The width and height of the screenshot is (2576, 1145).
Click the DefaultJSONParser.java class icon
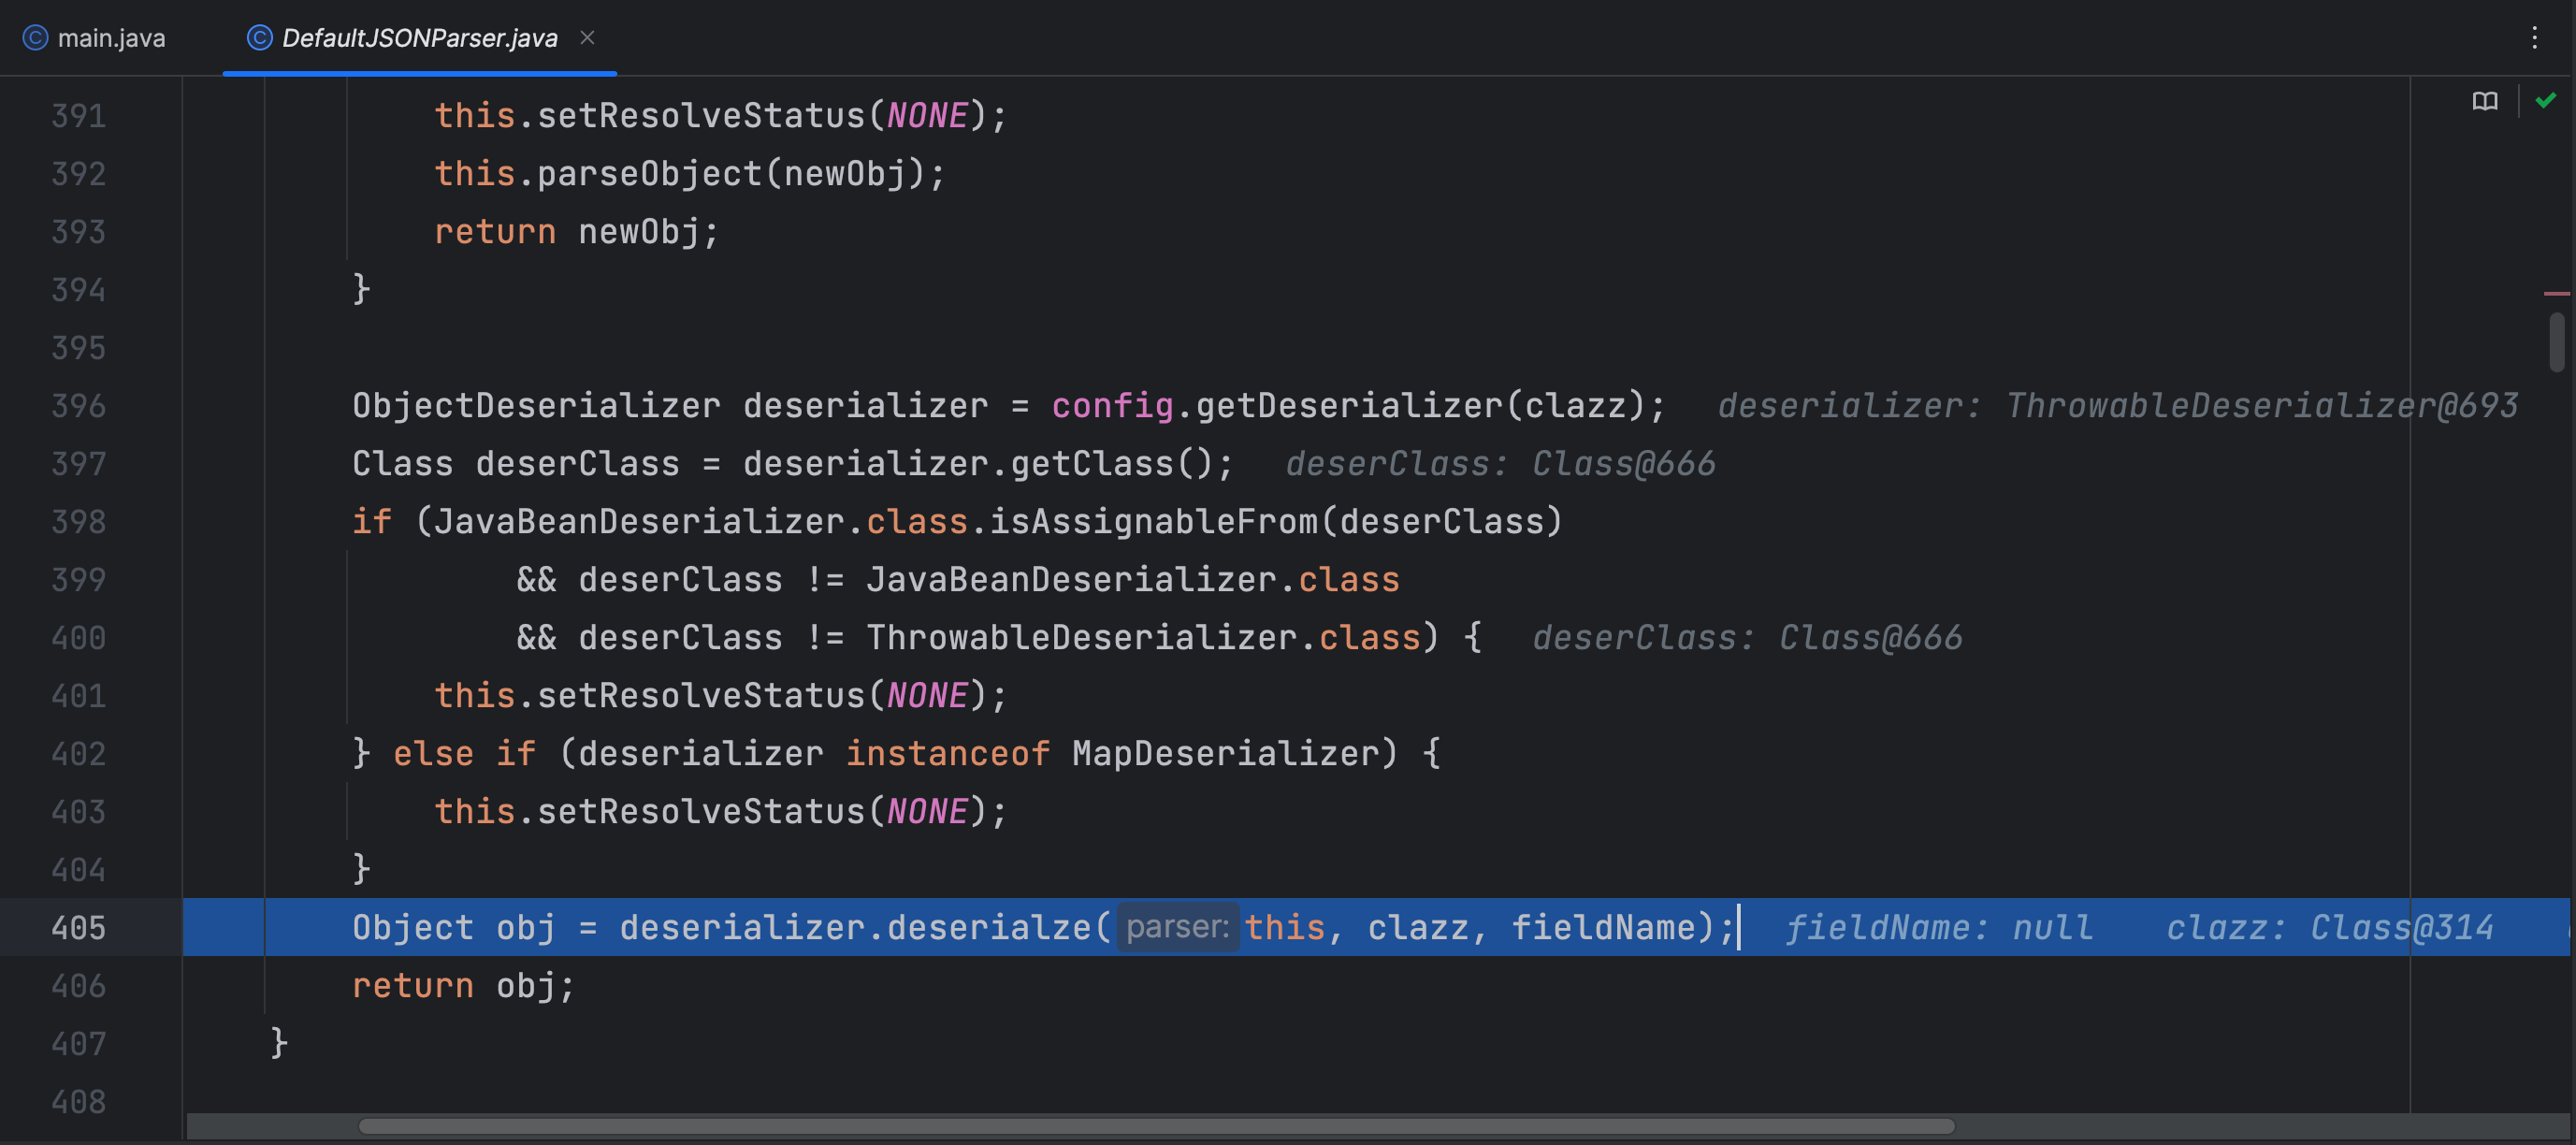(x=260, y=38)
